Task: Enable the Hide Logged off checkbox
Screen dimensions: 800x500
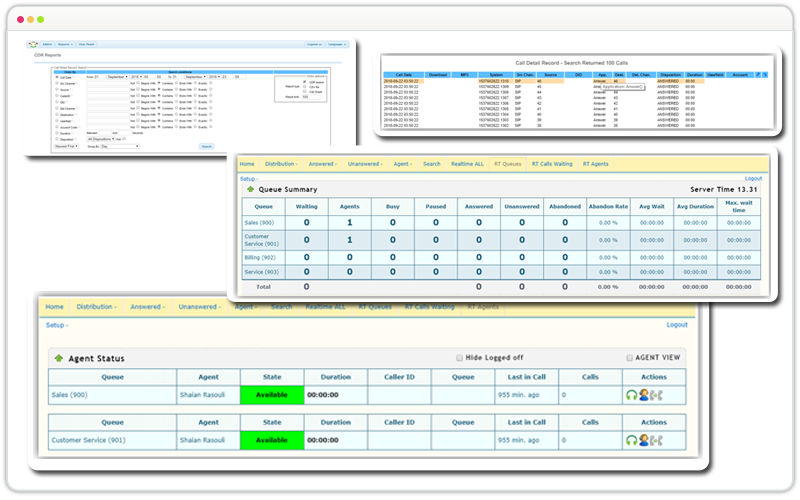Action: click(459, 358)
